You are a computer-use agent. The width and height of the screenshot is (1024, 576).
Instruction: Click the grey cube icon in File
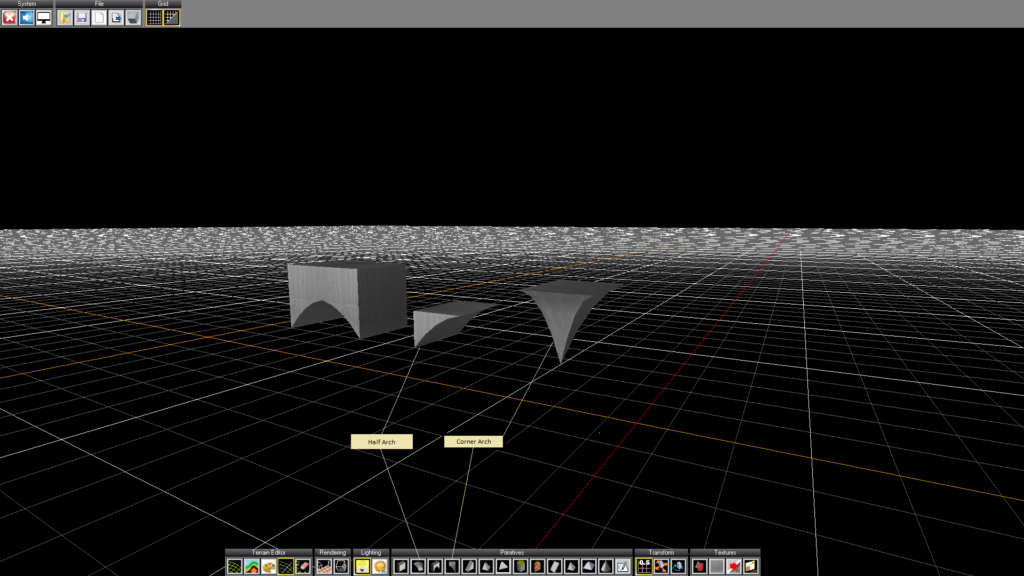tap(133, 18)
